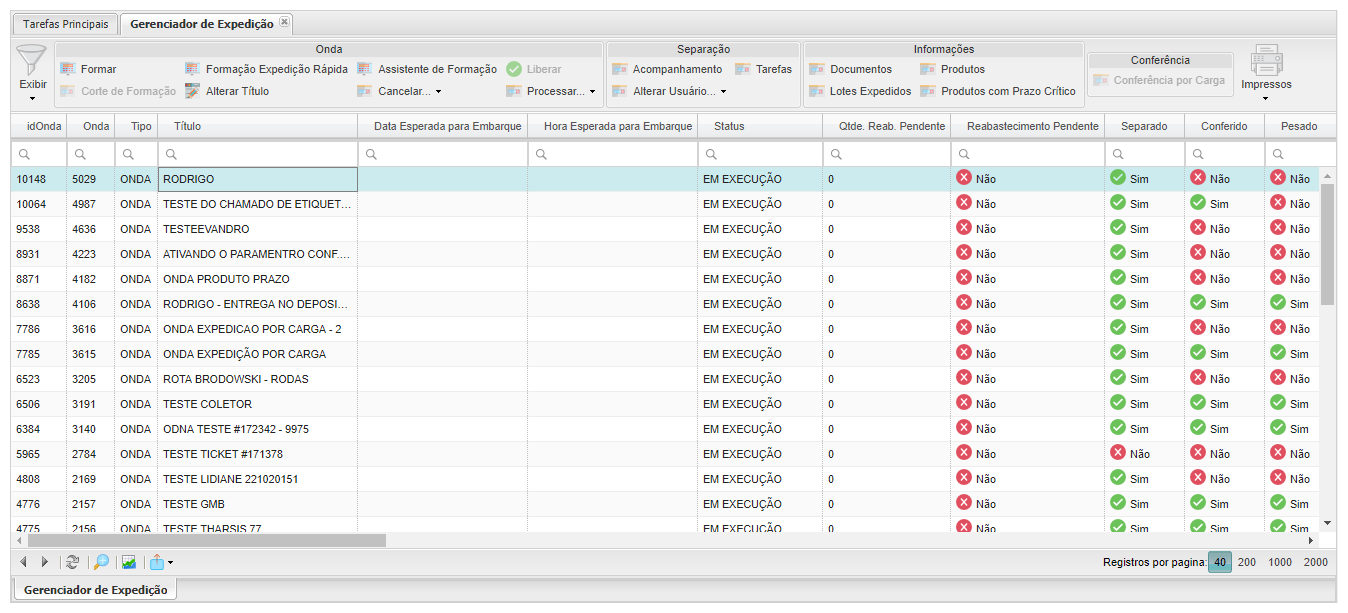Click Alterar Título with pencil icon
Screen dimensions: 1348x613
tap(227, 91)
